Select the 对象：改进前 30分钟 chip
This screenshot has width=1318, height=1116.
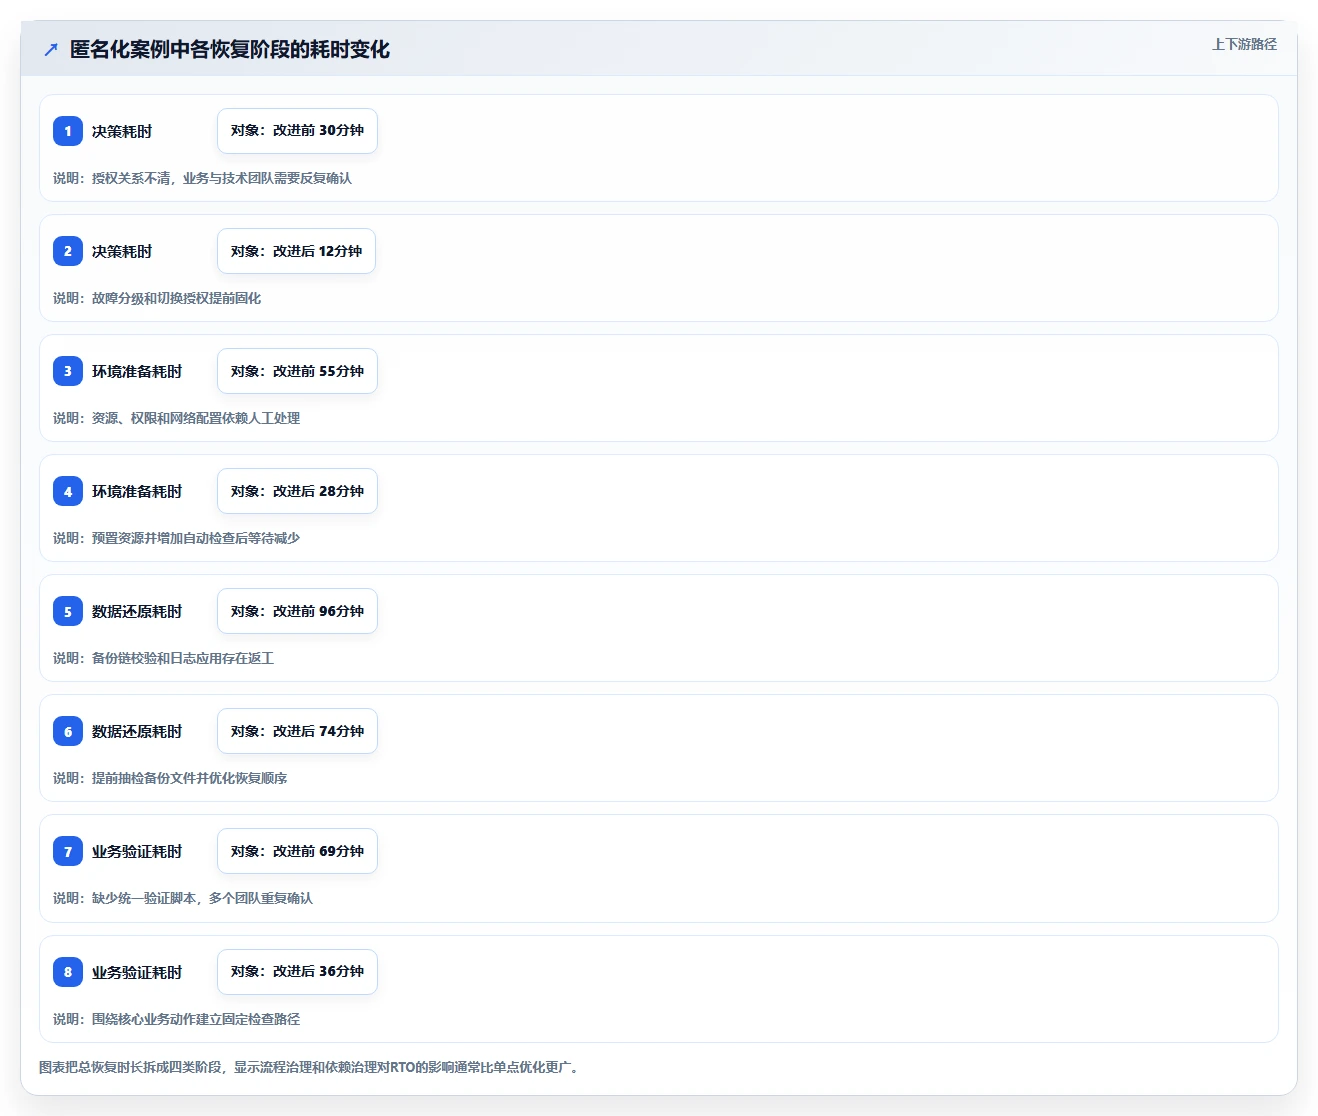pos(297,131)
